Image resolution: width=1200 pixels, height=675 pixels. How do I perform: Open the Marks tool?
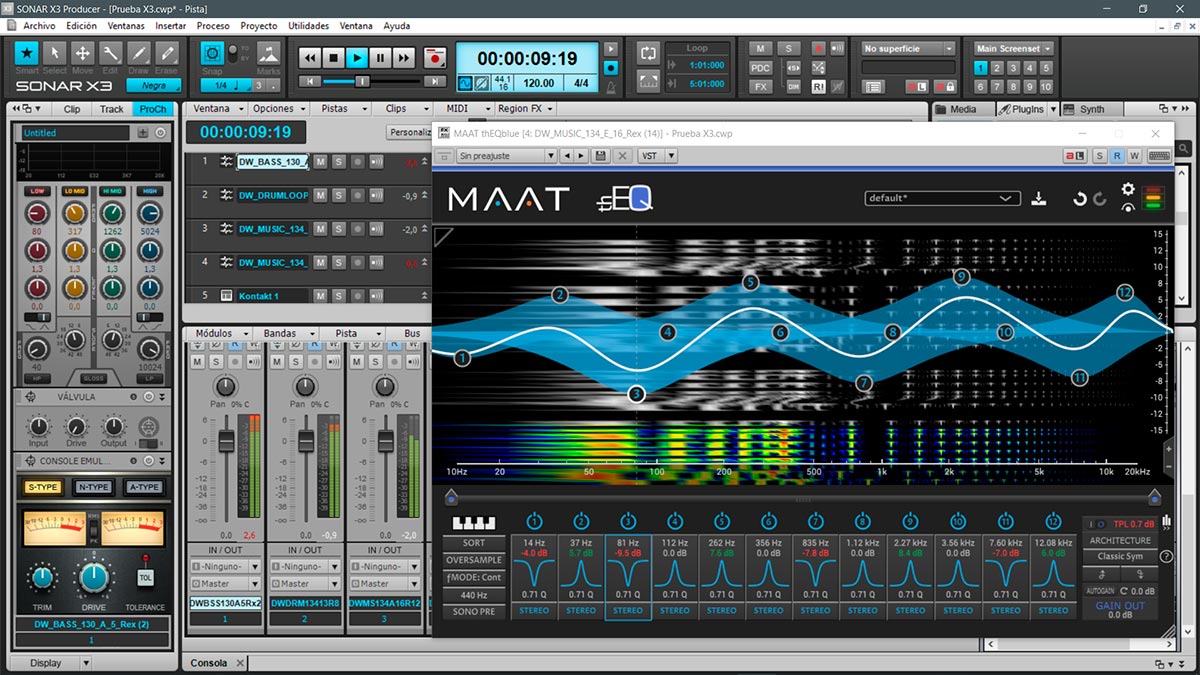coord(268,53)
